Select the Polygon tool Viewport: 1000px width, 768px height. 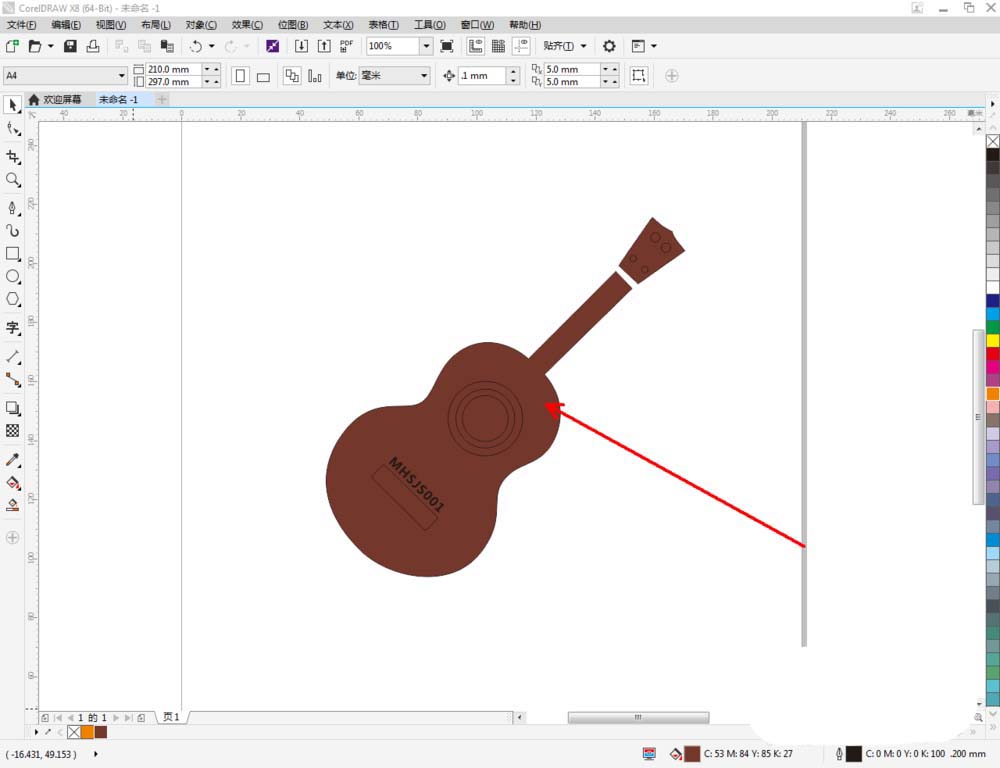(x=13, y=299)
